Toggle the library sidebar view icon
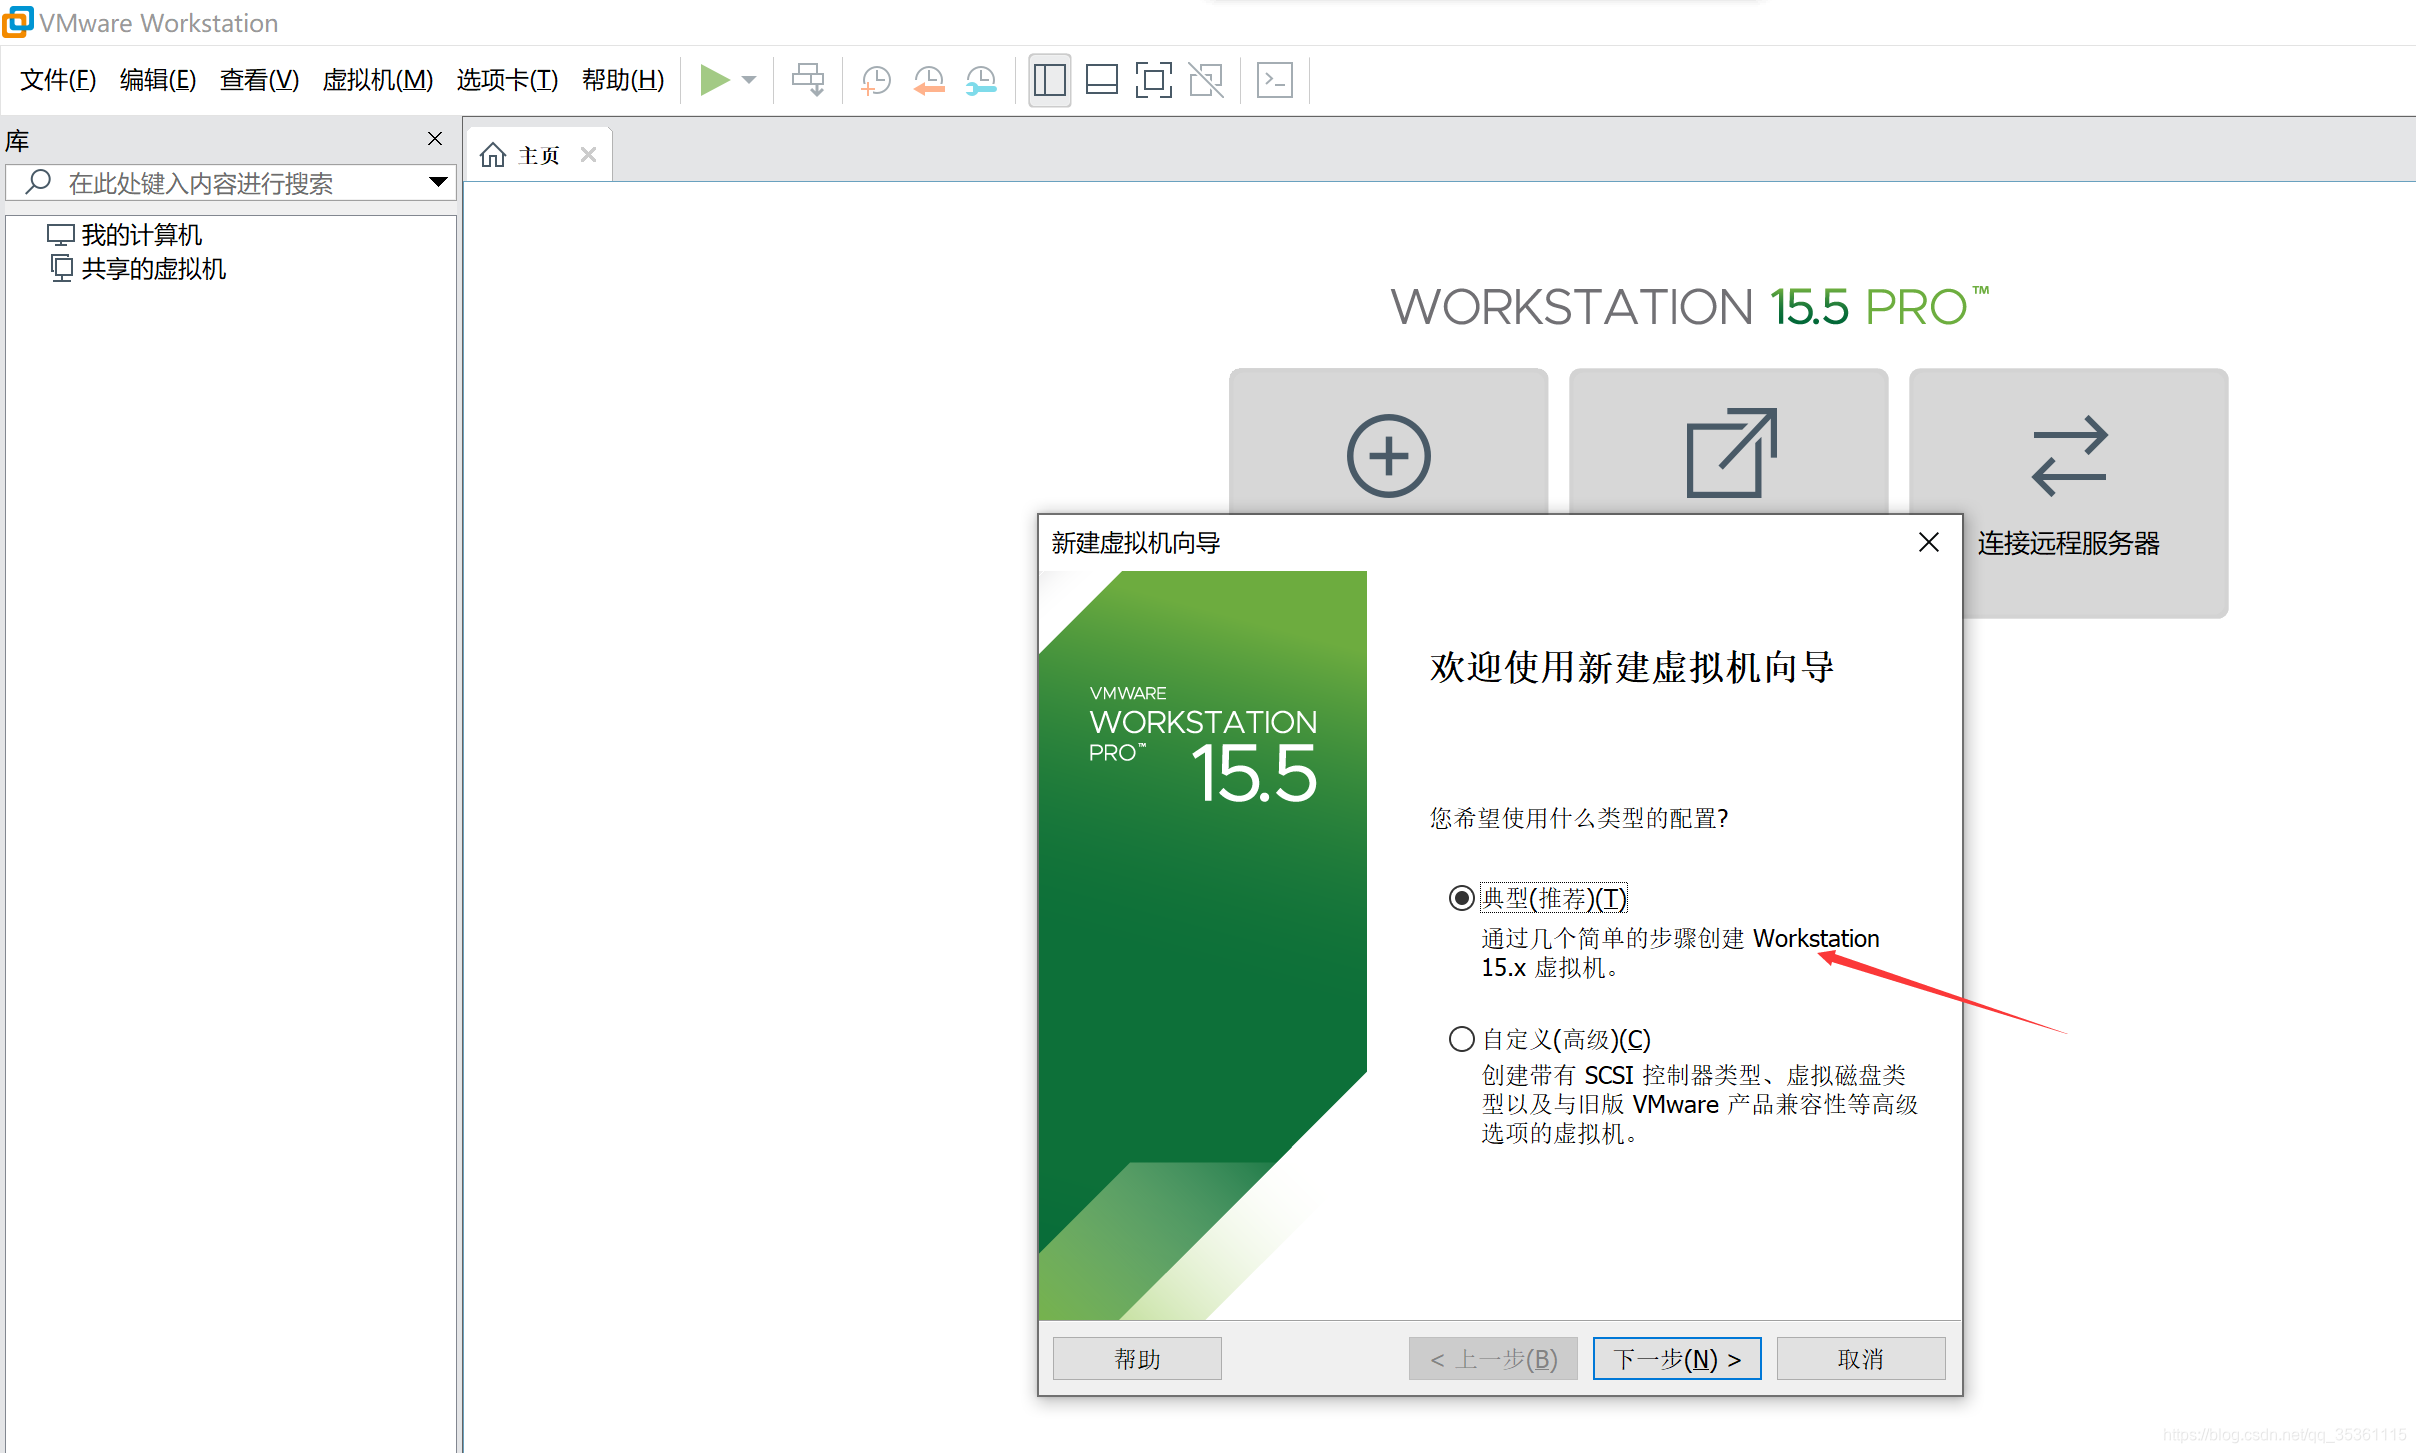 point(1049,80)
